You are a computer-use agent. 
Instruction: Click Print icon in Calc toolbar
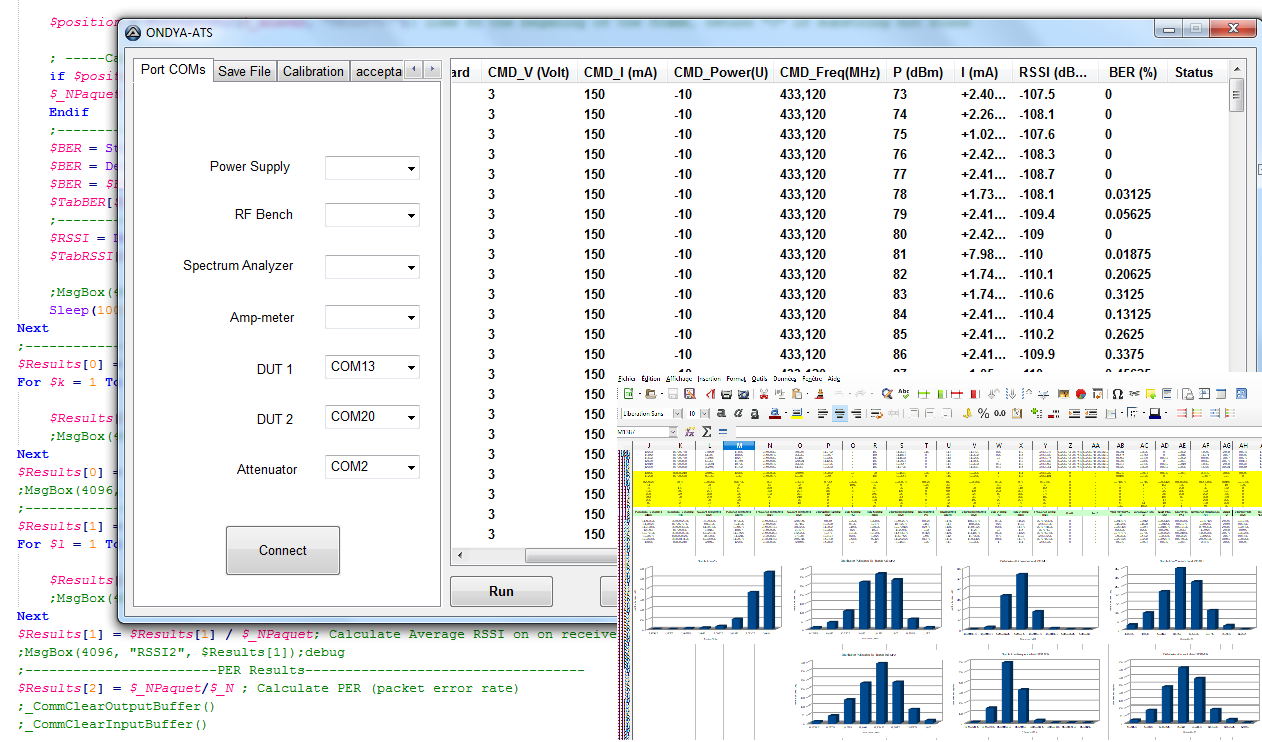point(727,394)
